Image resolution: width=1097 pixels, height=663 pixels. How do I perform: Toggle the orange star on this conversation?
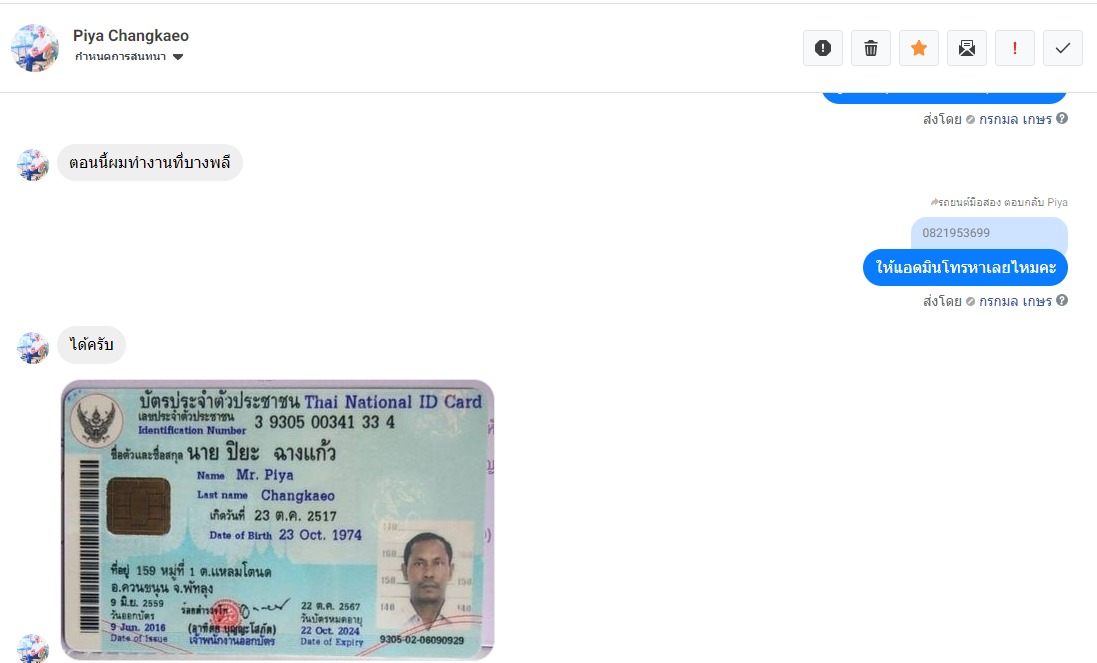pyautogui.click(x=919, y=48)
